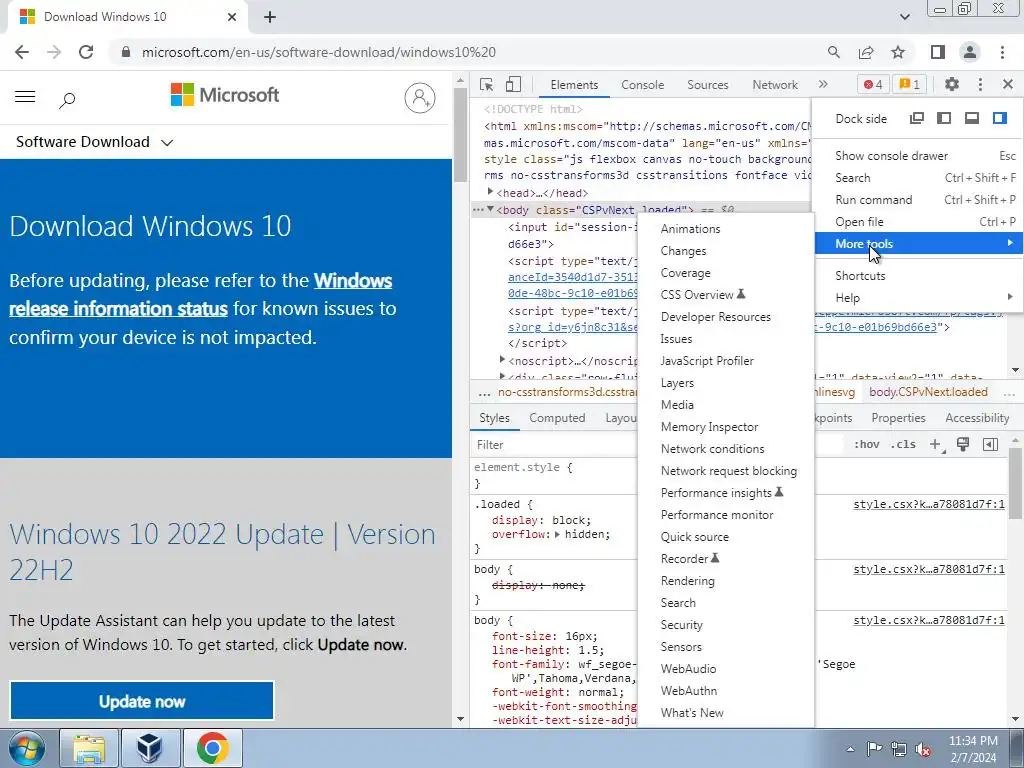Open Windows release information status link
The height and width of the screenshot is (768, 1024).
tap(200, 294)
